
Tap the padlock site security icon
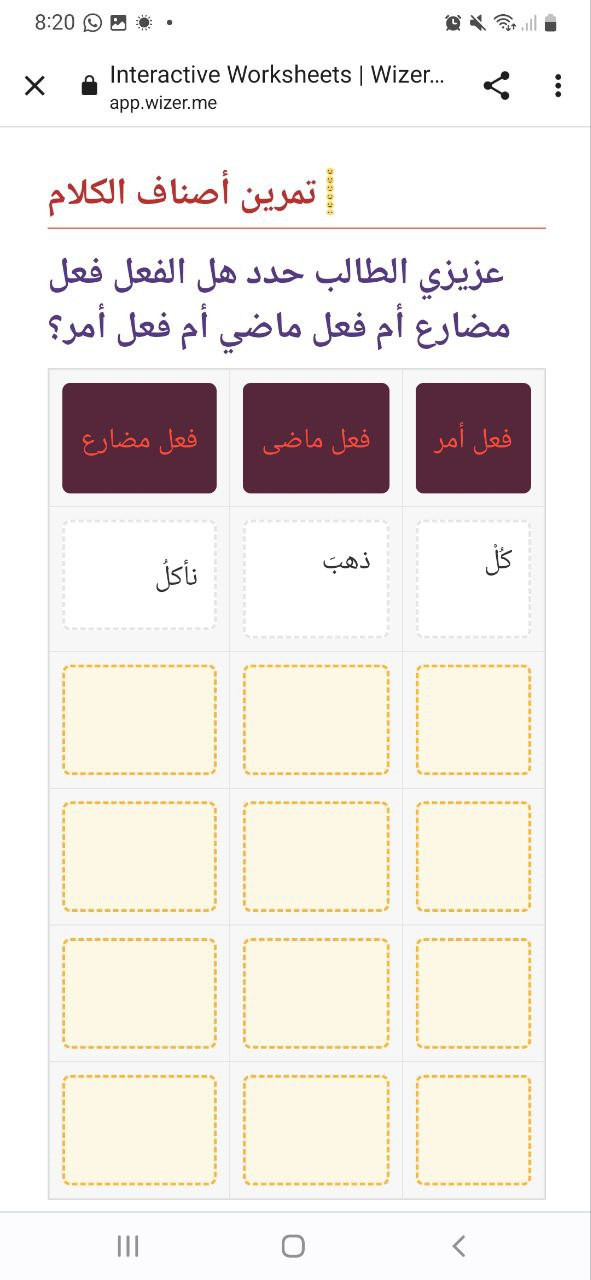pyautogui.click(x=89, y=86)
